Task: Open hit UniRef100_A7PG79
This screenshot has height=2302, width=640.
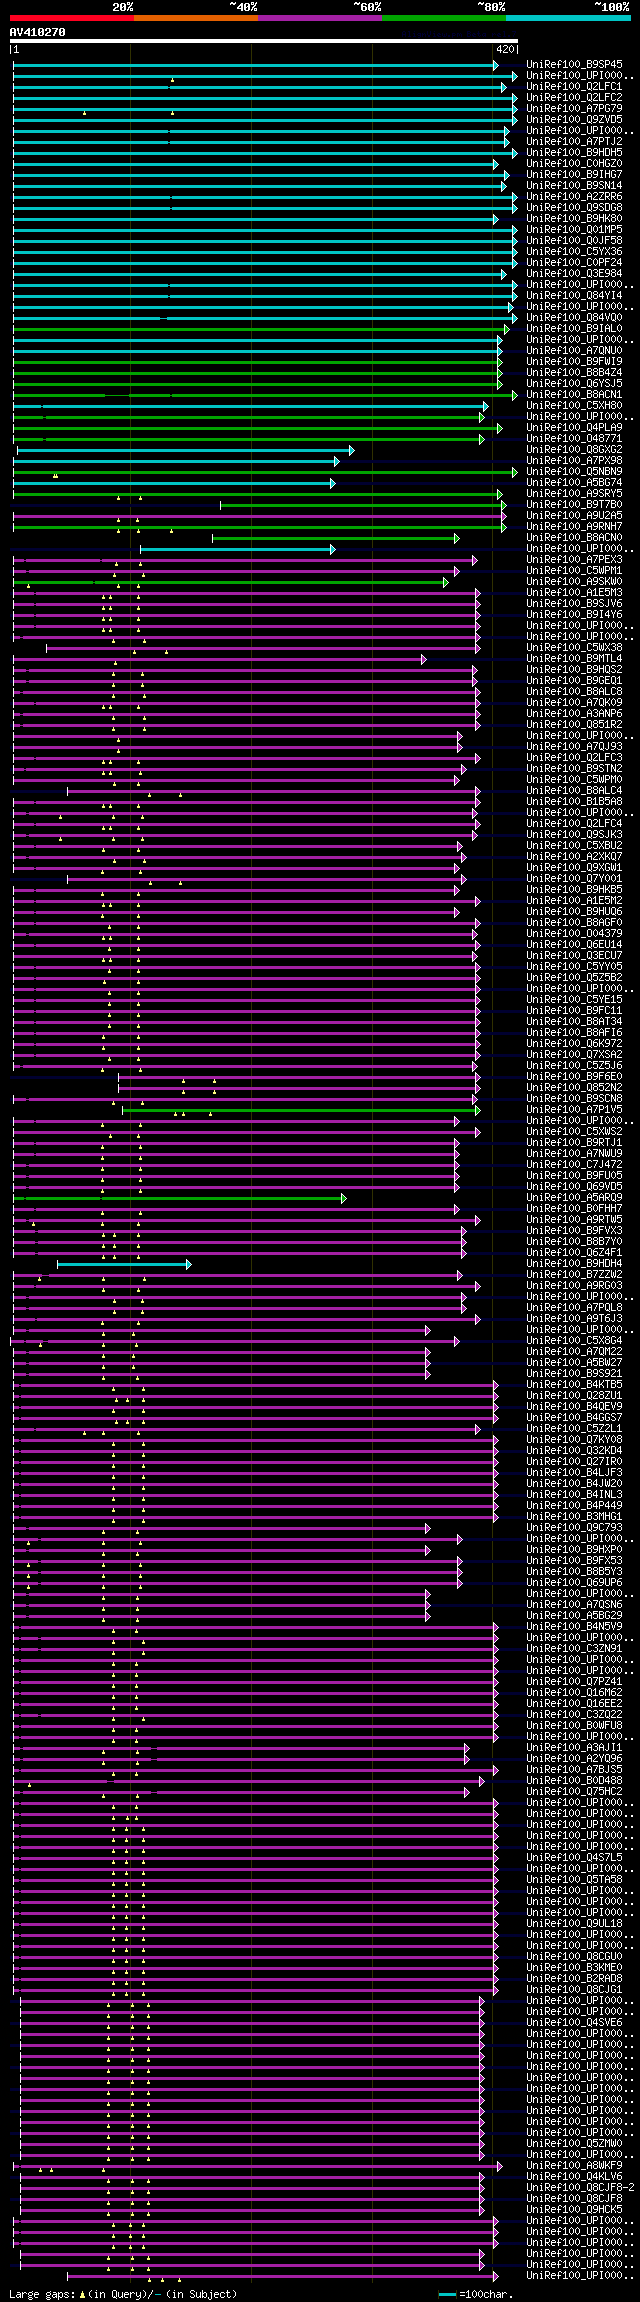Action: [575, 109]
